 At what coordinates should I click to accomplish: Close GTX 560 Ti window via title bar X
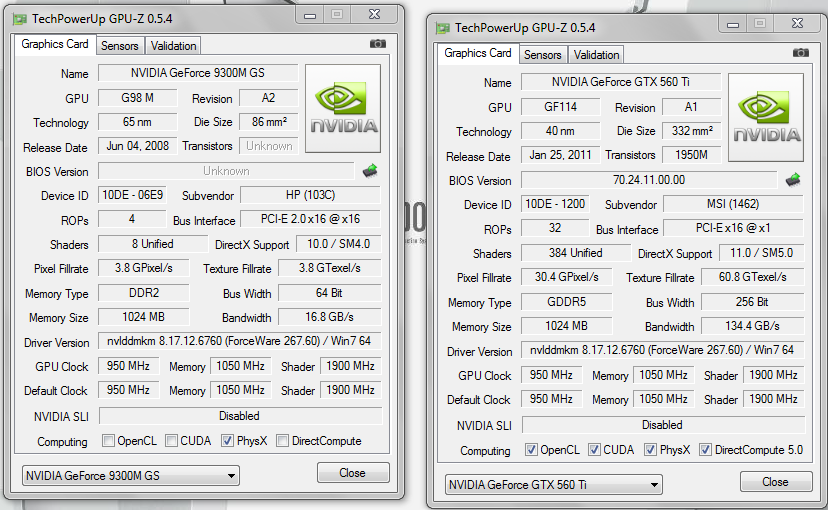click(797, 24)
